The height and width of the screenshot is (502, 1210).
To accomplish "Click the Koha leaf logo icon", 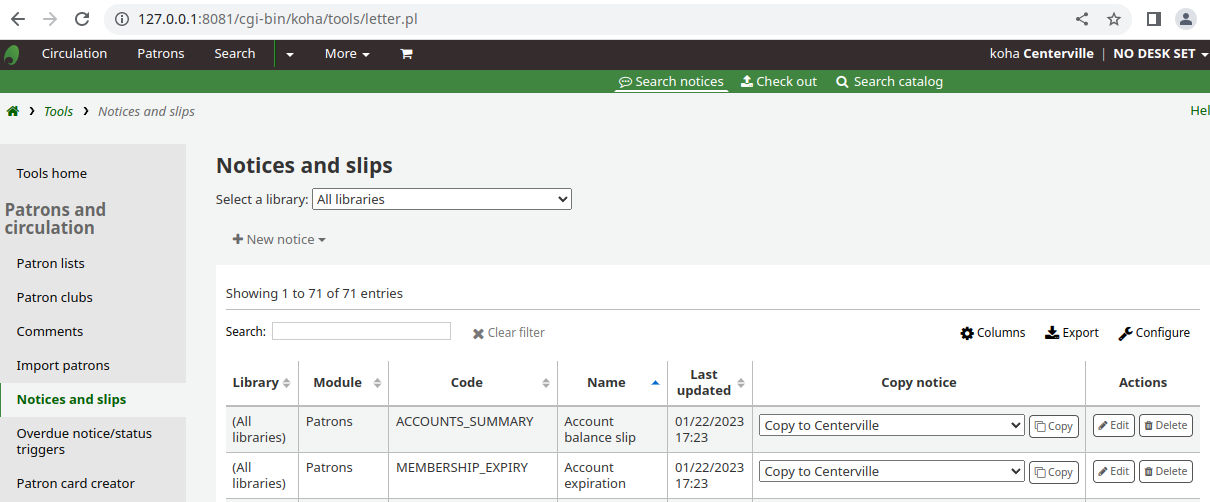I will [12, 54].
